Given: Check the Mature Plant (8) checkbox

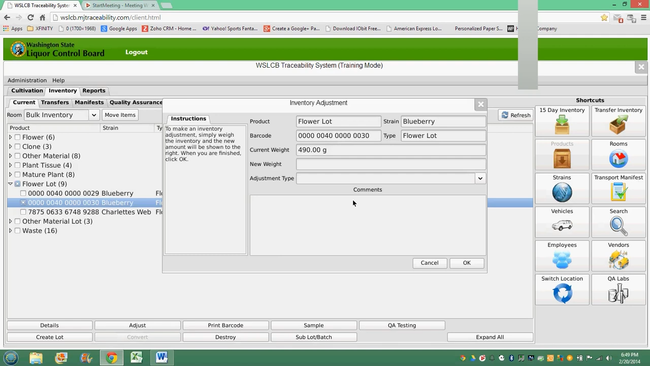Looking at the screenshot, I should (x=17, y=175).
